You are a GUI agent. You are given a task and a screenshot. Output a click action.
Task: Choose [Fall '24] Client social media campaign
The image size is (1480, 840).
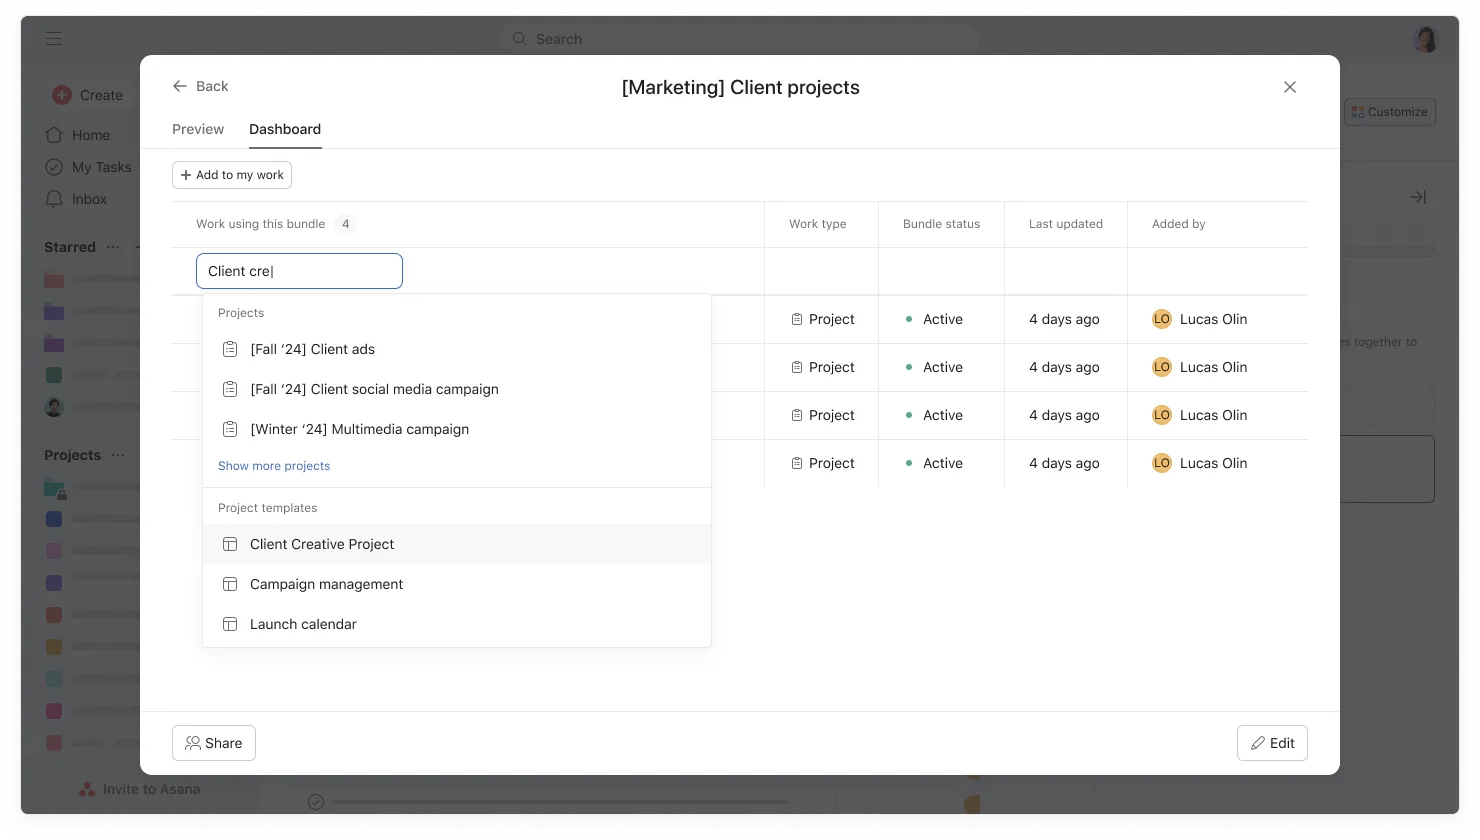(374, 389)
